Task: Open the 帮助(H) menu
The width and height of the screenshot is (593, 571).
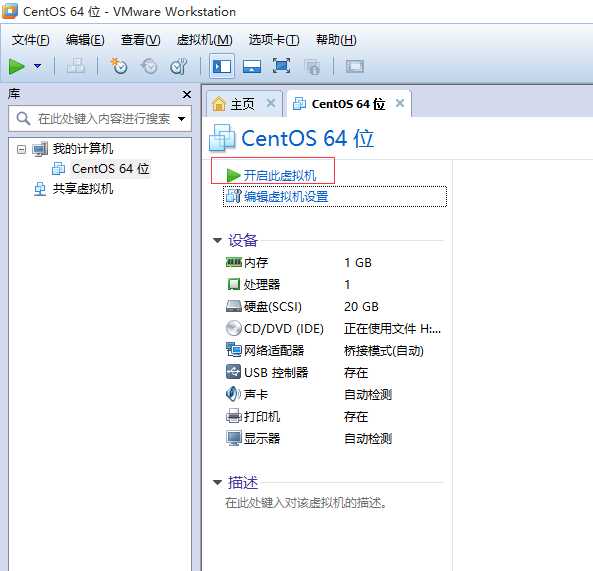Action: tap(336, 40)
